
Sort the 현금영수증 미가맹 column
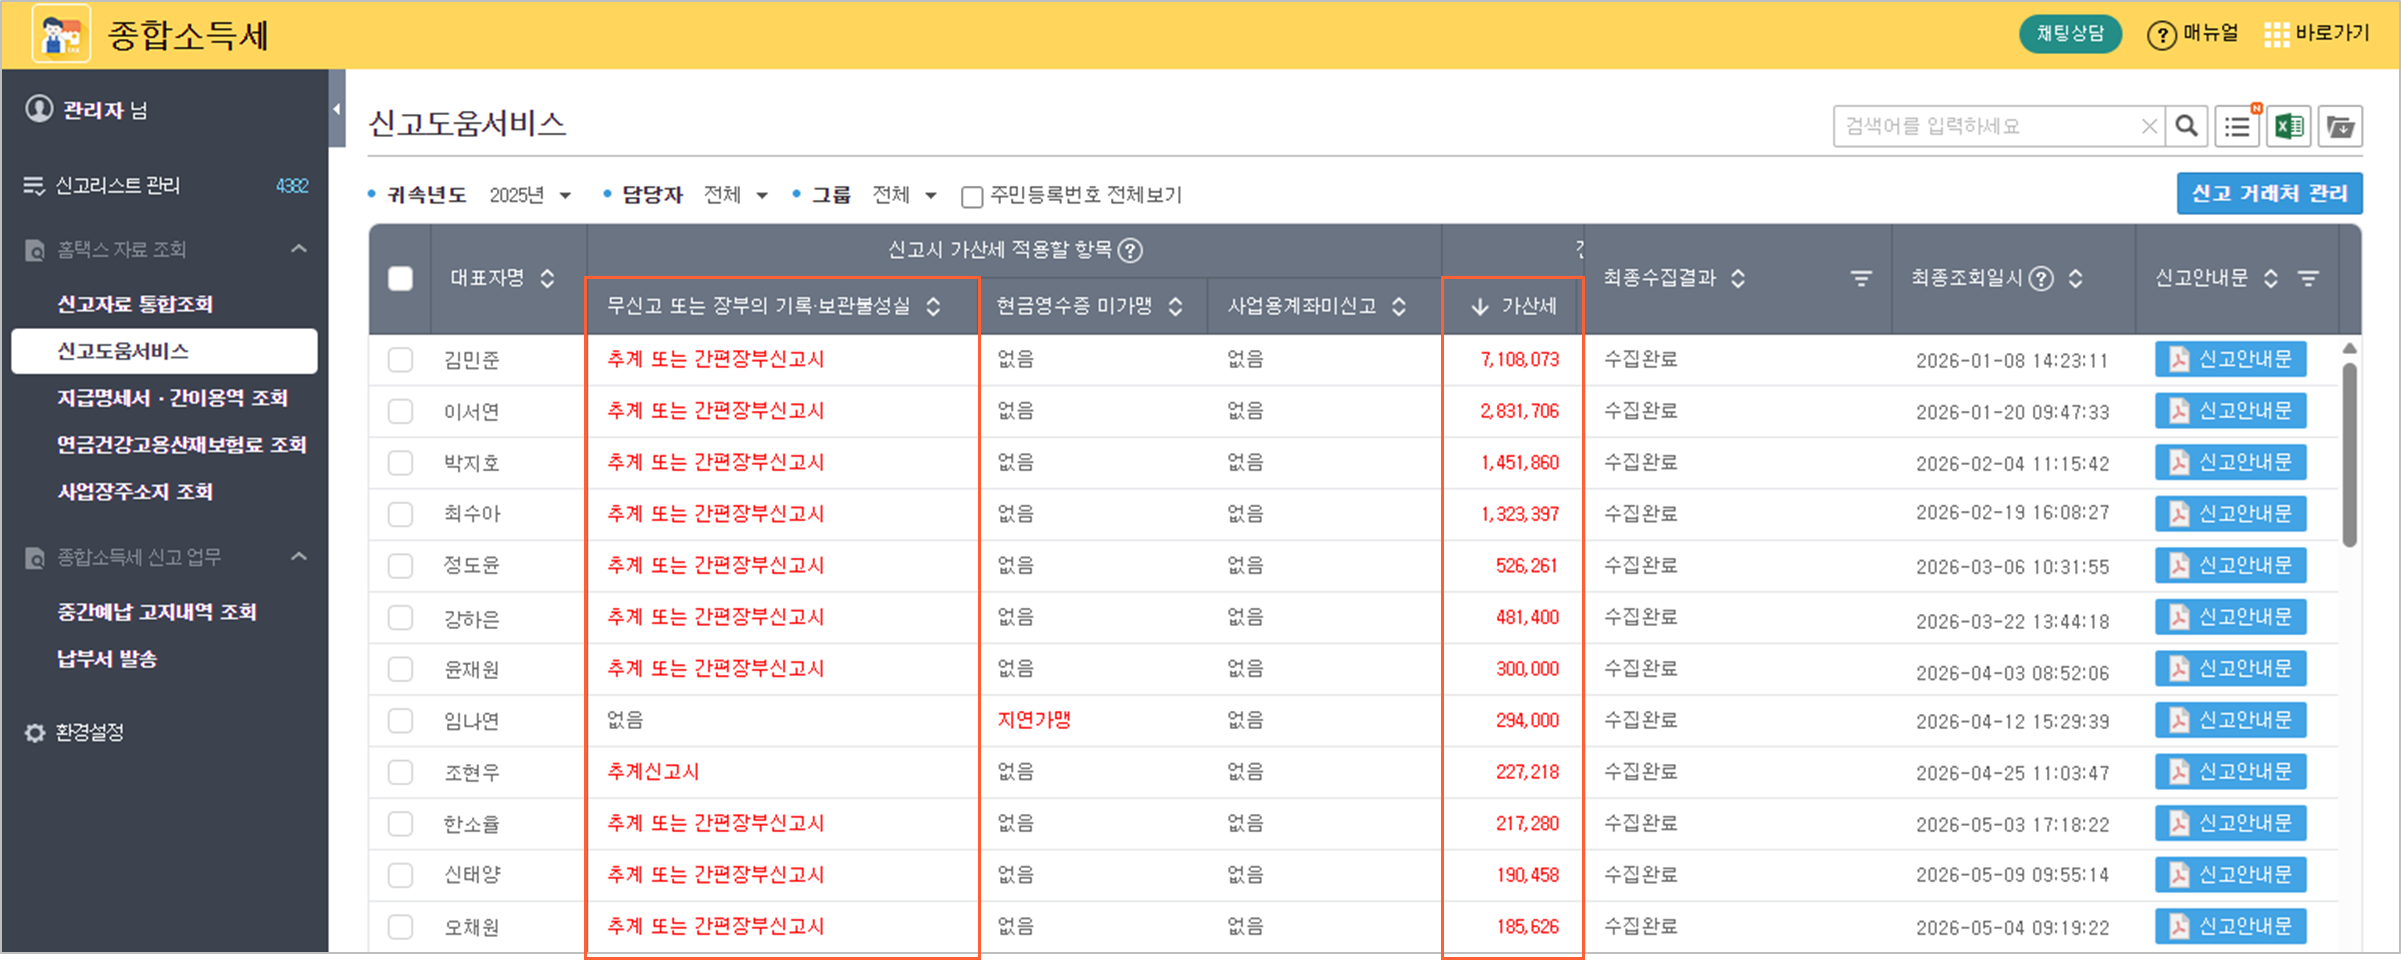[x=1176, y=306]
